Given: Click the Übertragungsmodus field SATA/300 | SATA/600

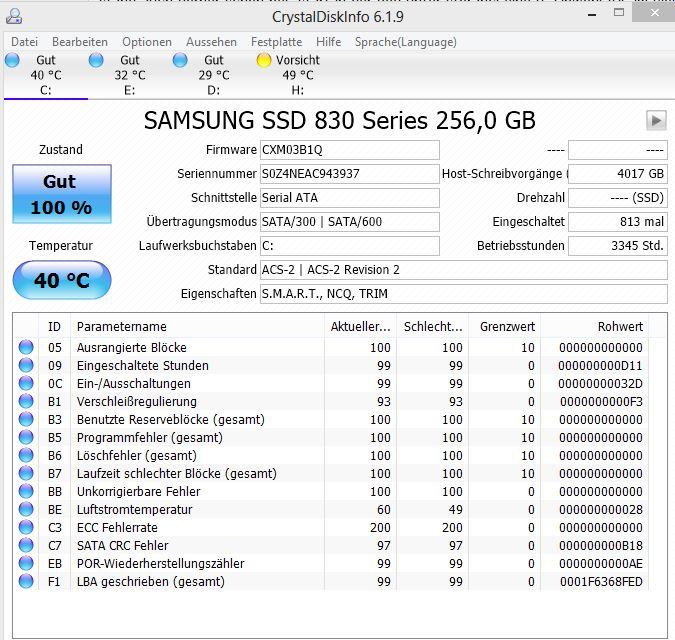Looking at the screenshot, I should tap(350, 222).
